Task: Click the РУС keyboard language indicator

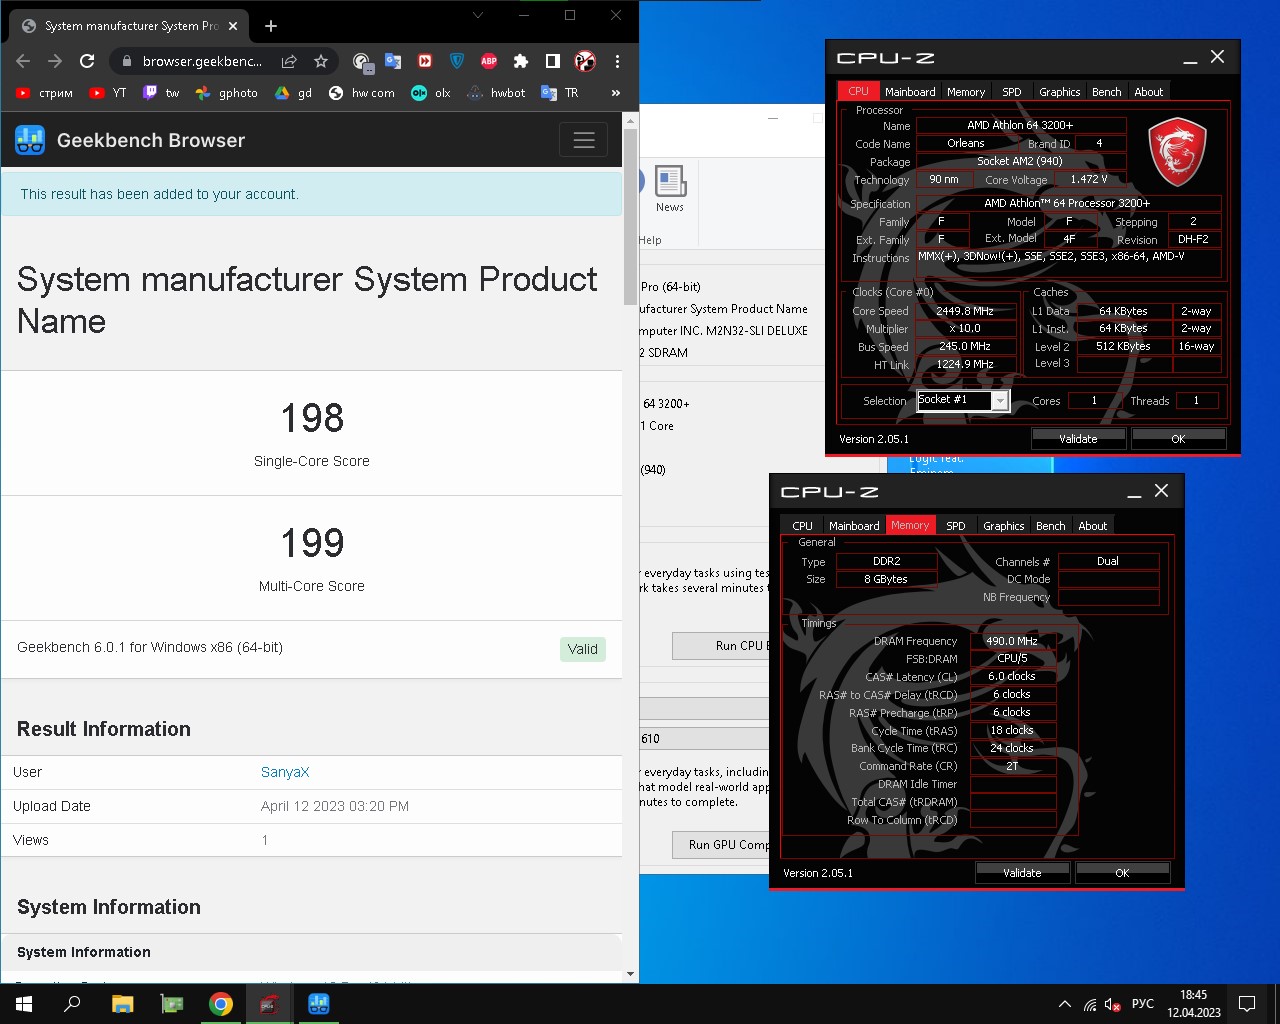Action: 1142,1004
